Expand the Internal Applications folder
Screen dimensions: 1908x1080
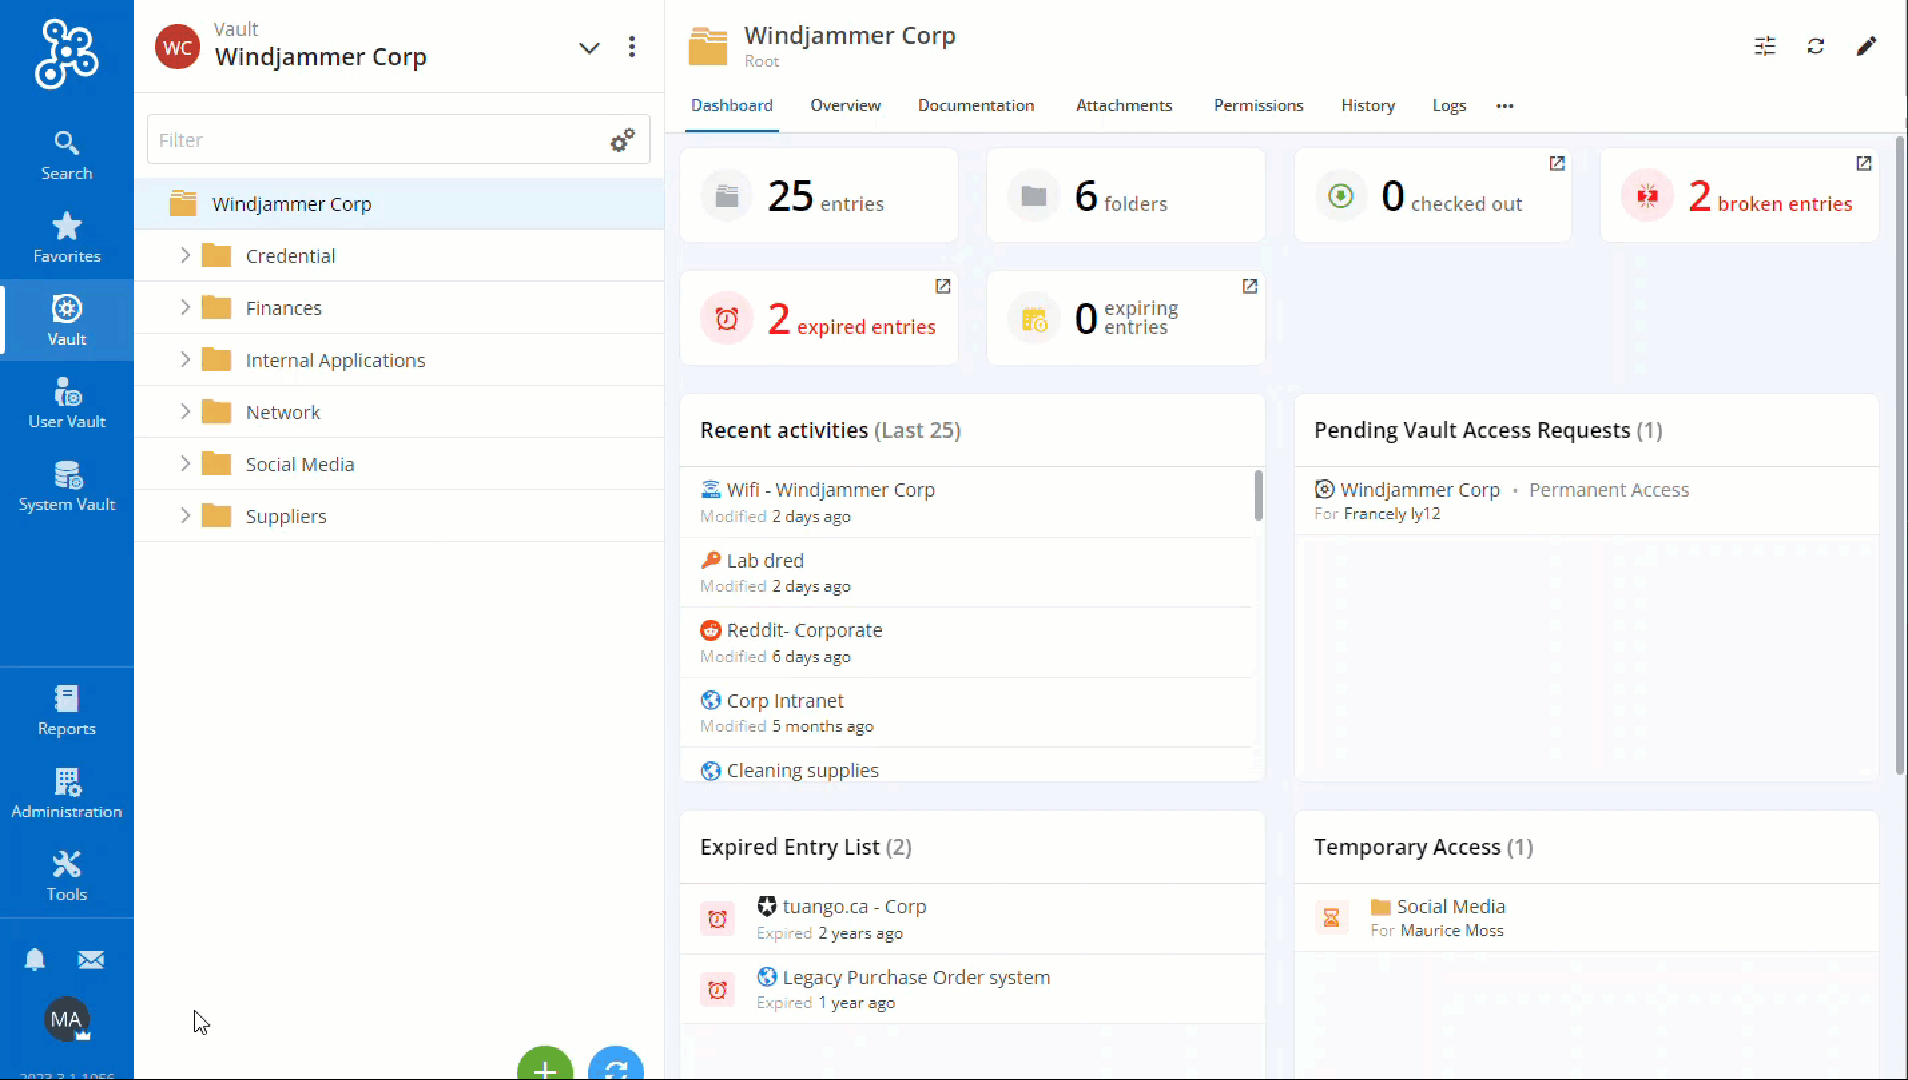coord(185,360)
